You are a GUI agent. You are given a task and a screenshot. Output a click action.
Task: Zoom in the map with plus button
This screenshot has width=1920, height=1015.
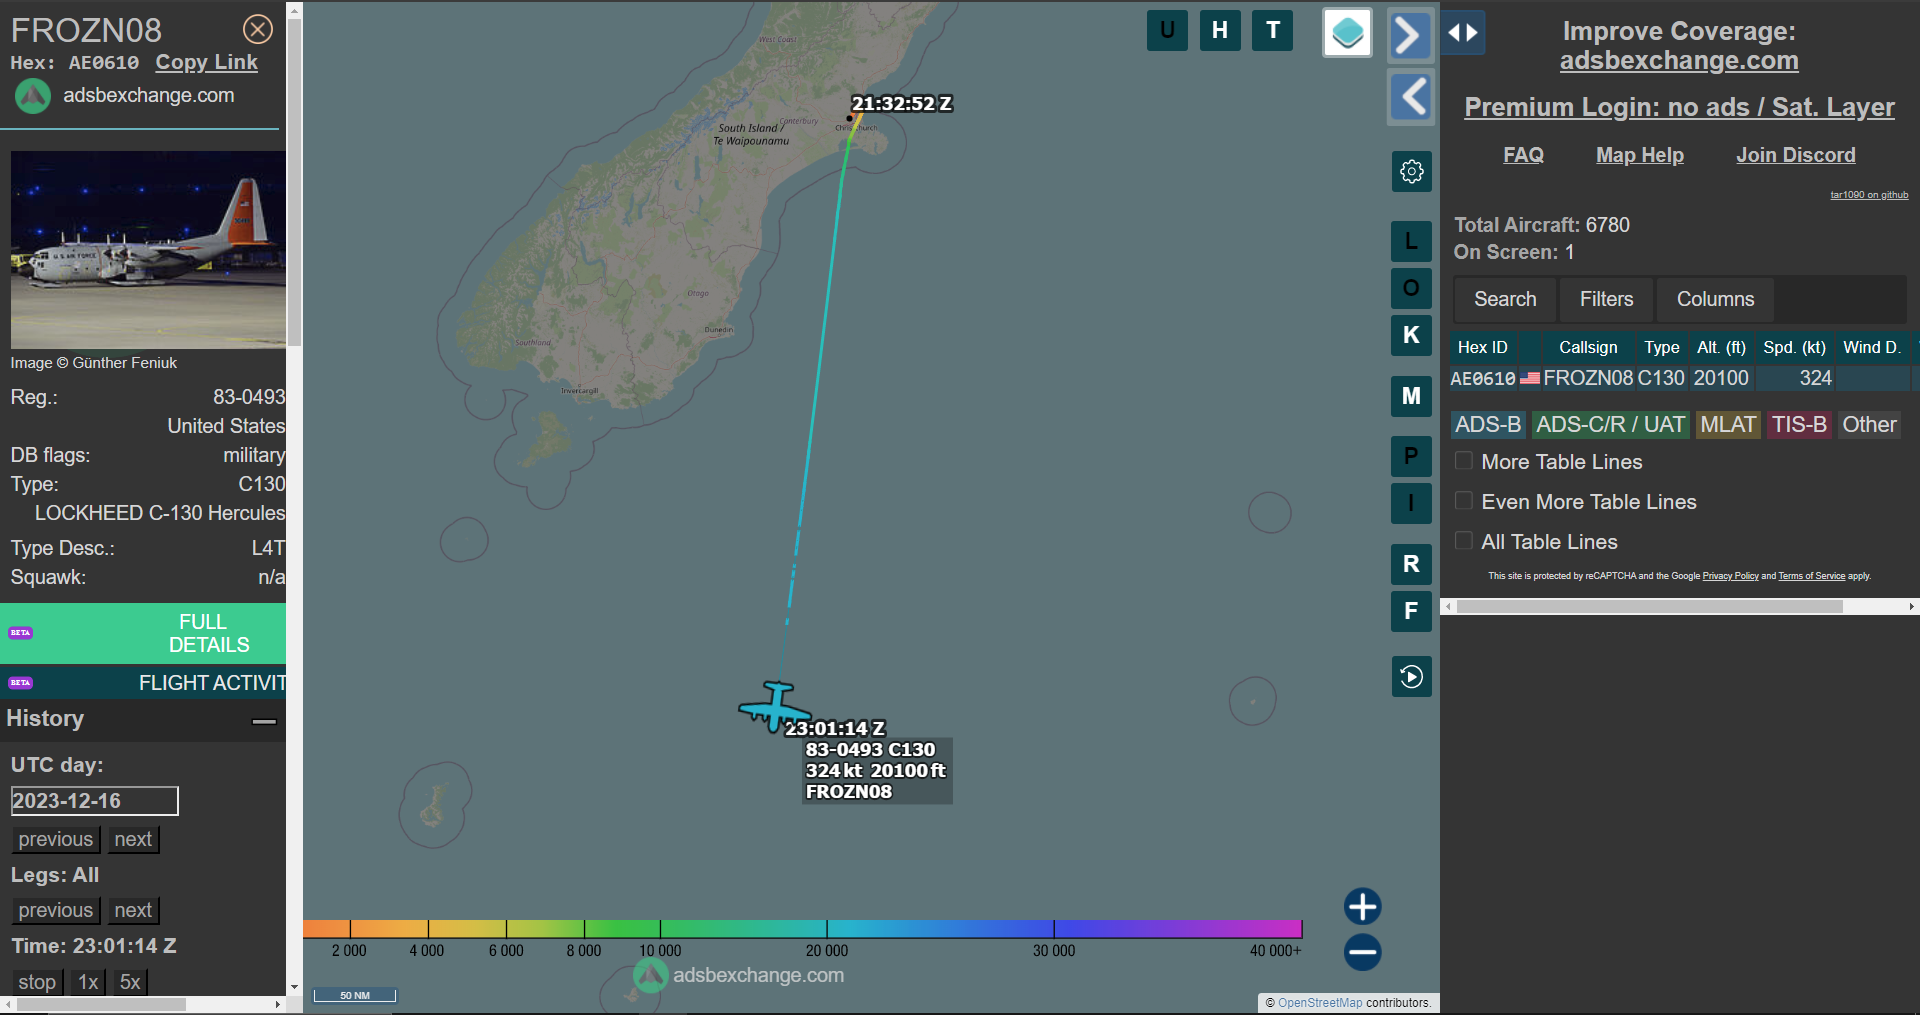[x=1362, y=907]
